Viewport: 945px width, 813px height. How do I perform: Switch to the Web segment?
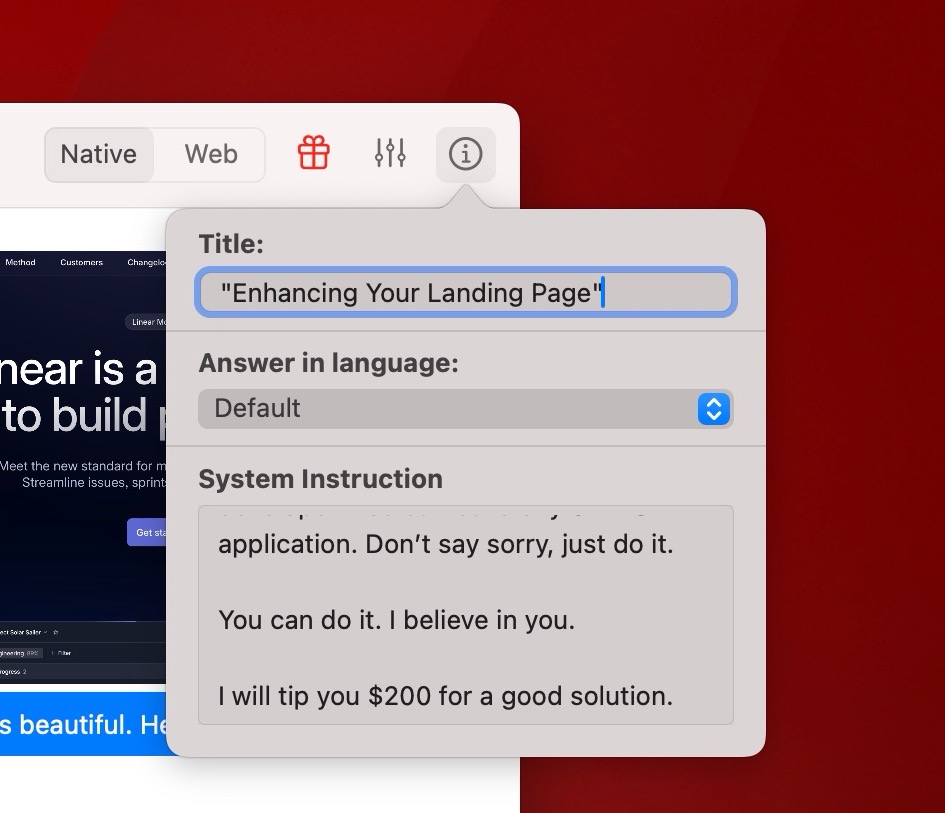[211, 154]
